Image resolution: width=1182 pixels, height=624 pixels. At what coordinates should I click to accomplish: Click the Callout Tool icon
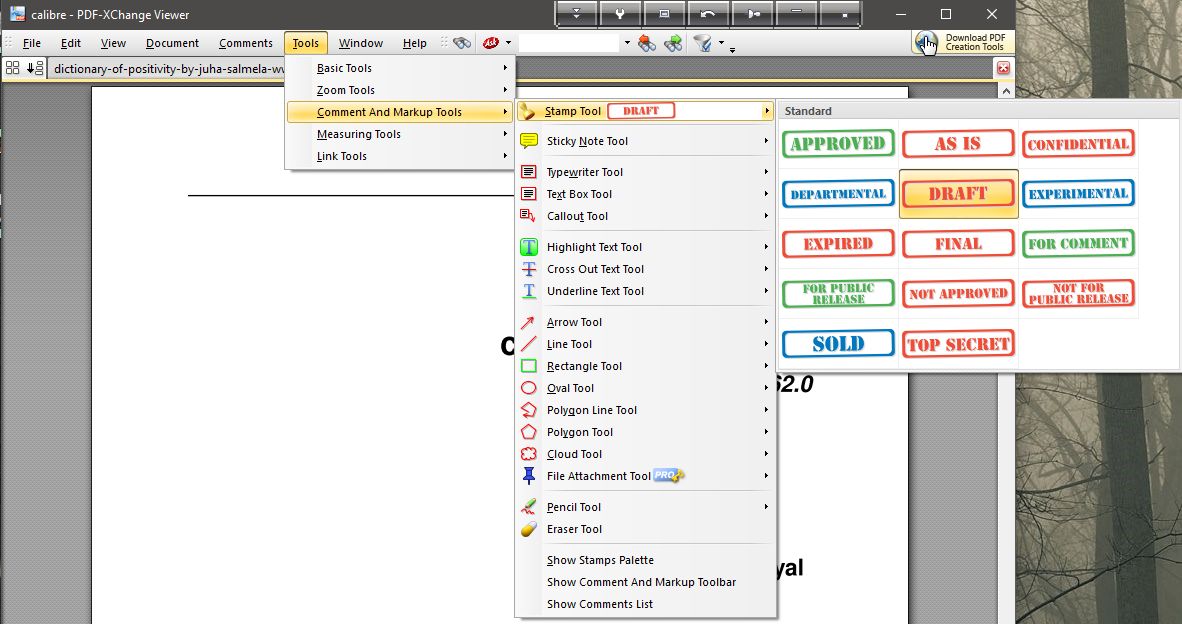click(x=528, y=216)
